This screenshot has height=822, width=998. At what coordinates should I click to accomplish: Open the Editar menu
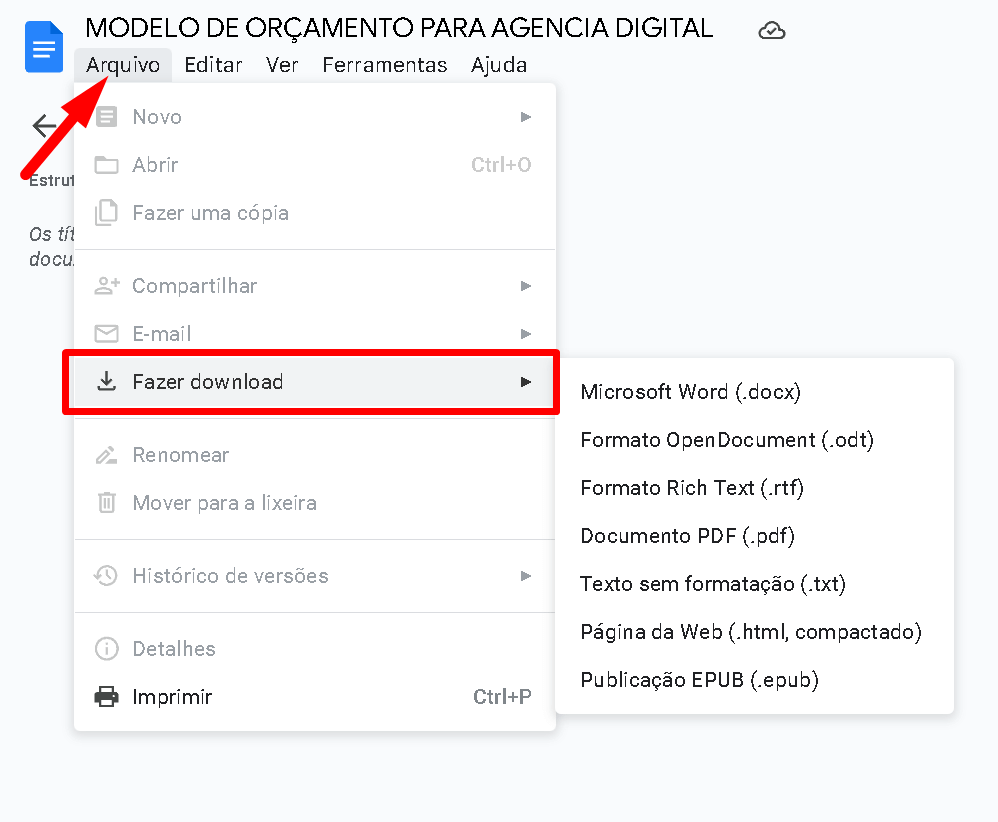pyautogui.click(x=213, y=65)
